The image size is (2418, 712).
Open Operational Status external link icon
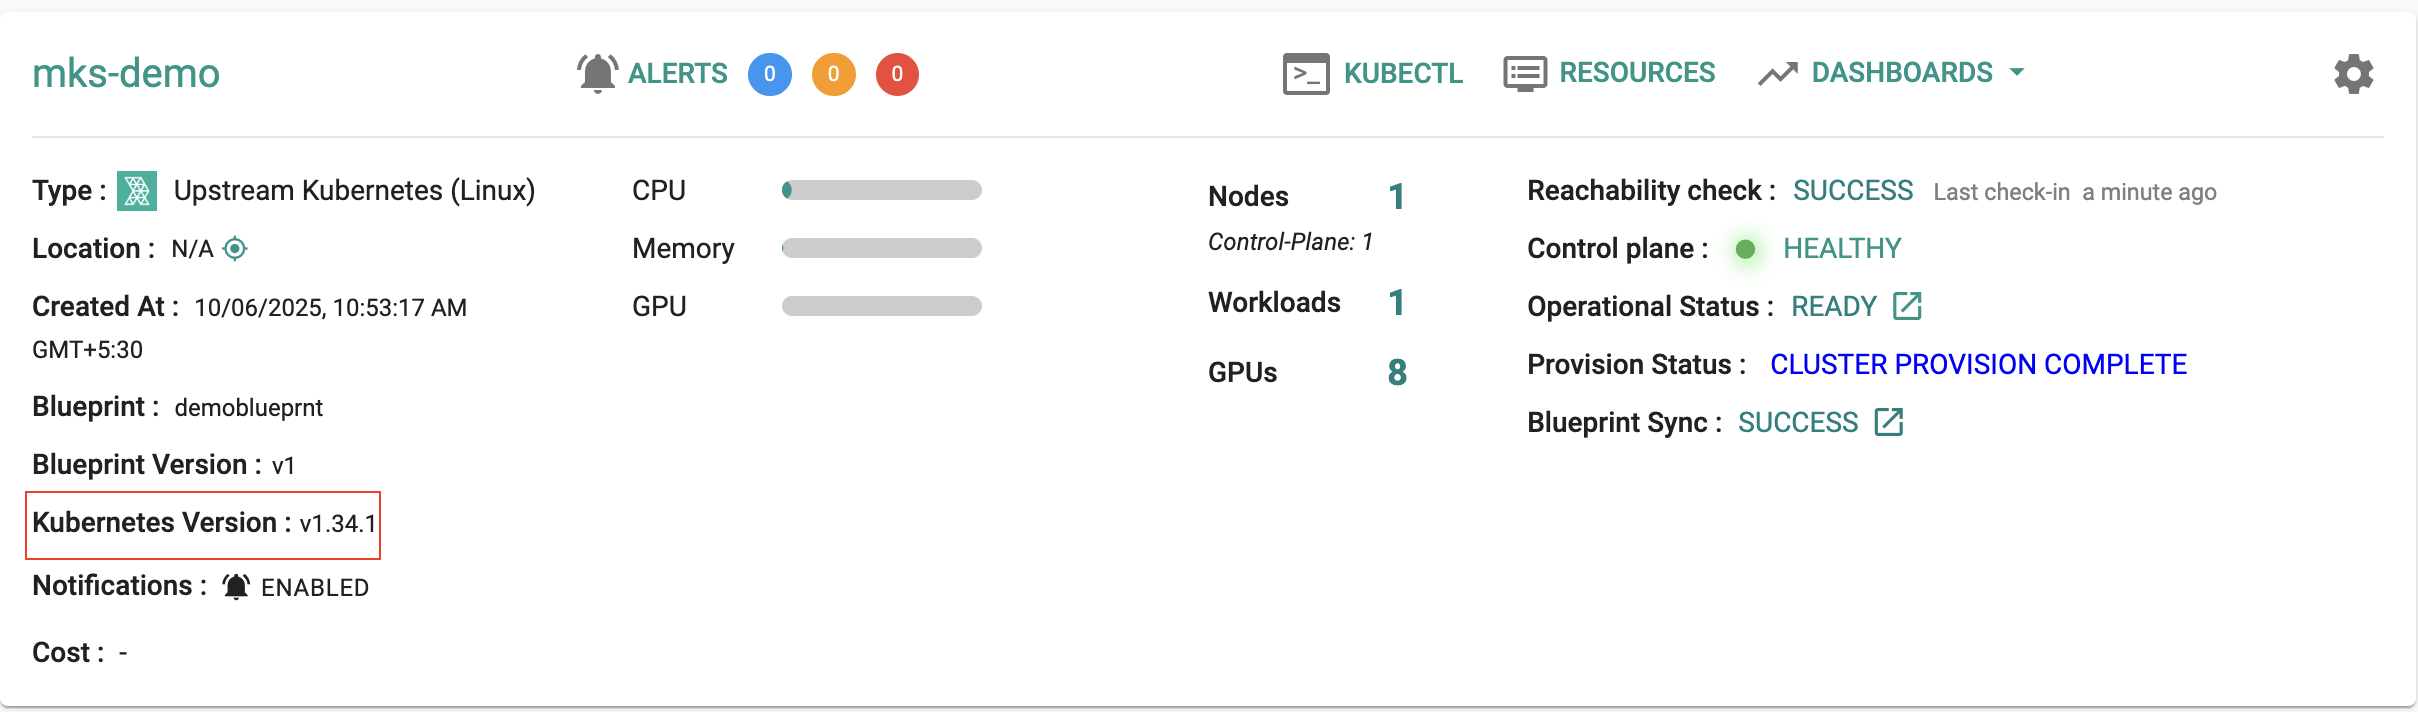[1907, 306]
